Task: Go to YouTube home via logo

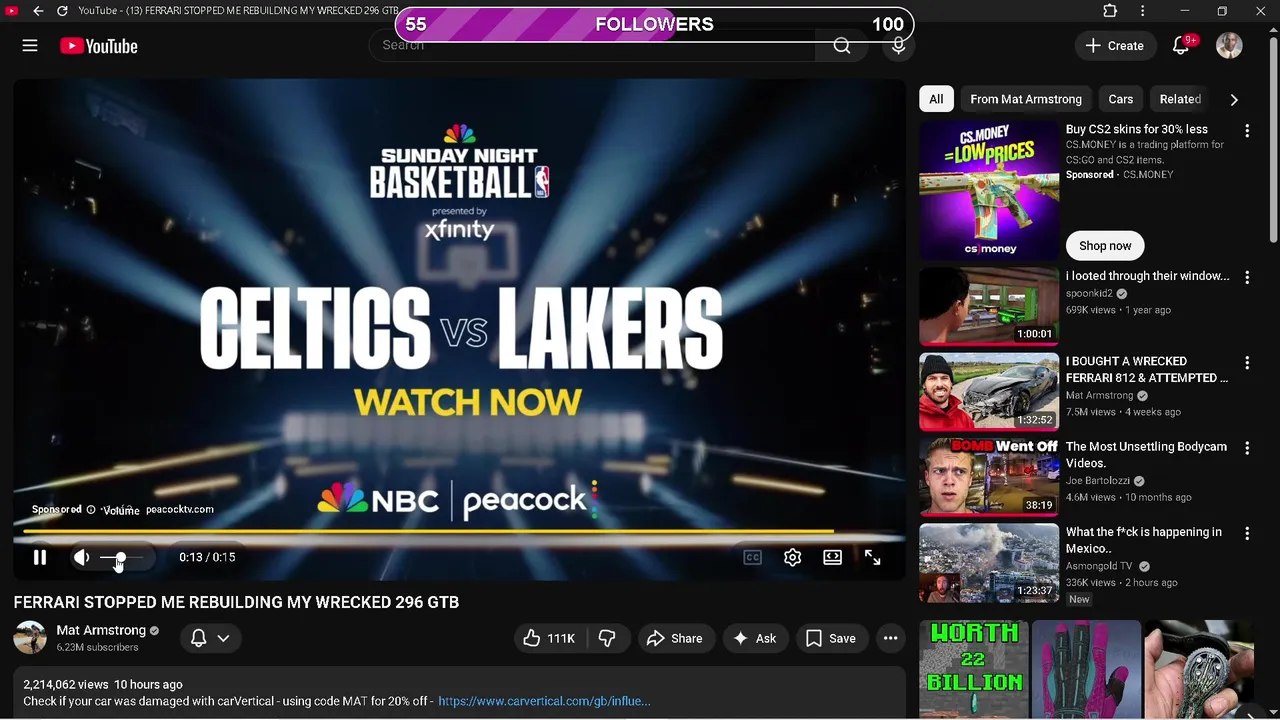Action: click(98, 46)
